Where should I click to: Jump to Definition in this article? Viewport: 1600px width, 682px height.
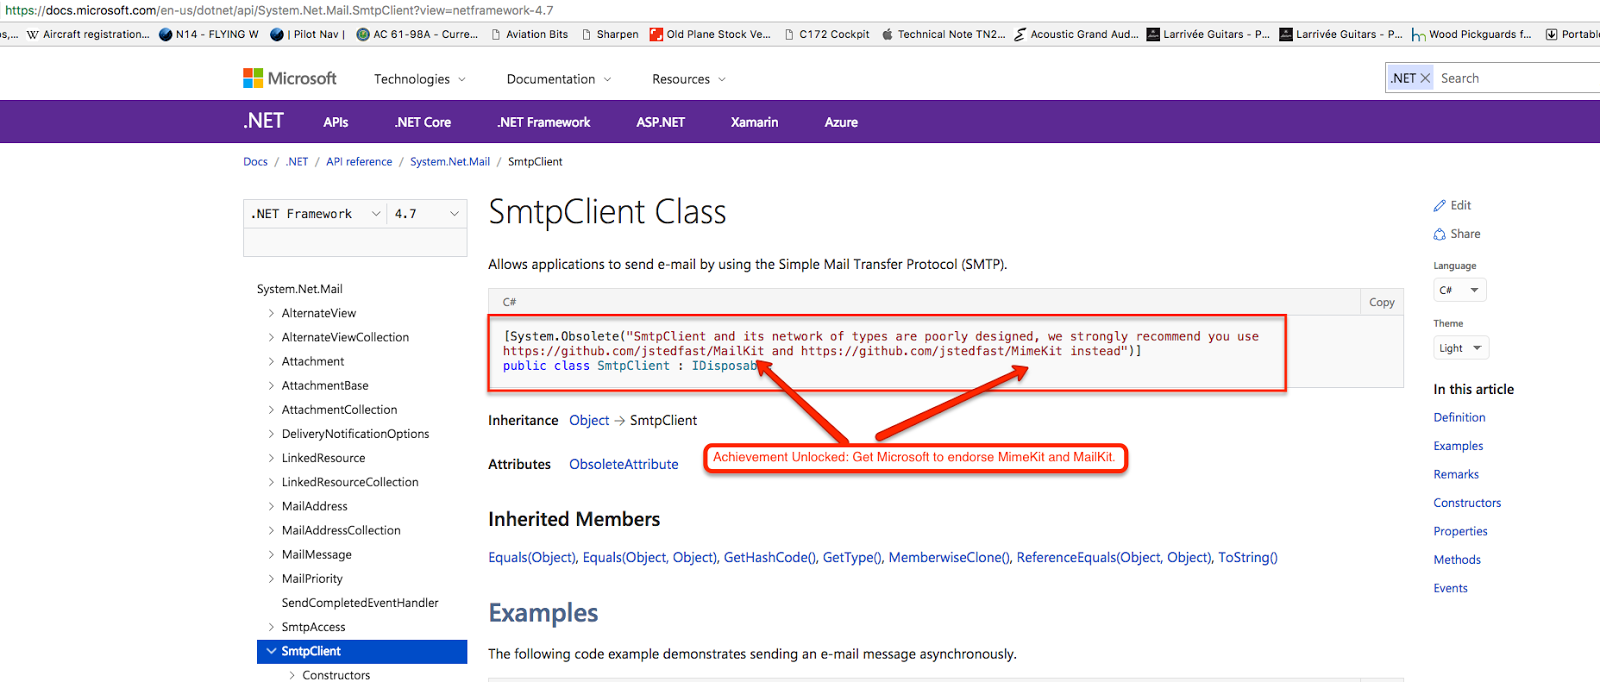[x=1459, y=417]
